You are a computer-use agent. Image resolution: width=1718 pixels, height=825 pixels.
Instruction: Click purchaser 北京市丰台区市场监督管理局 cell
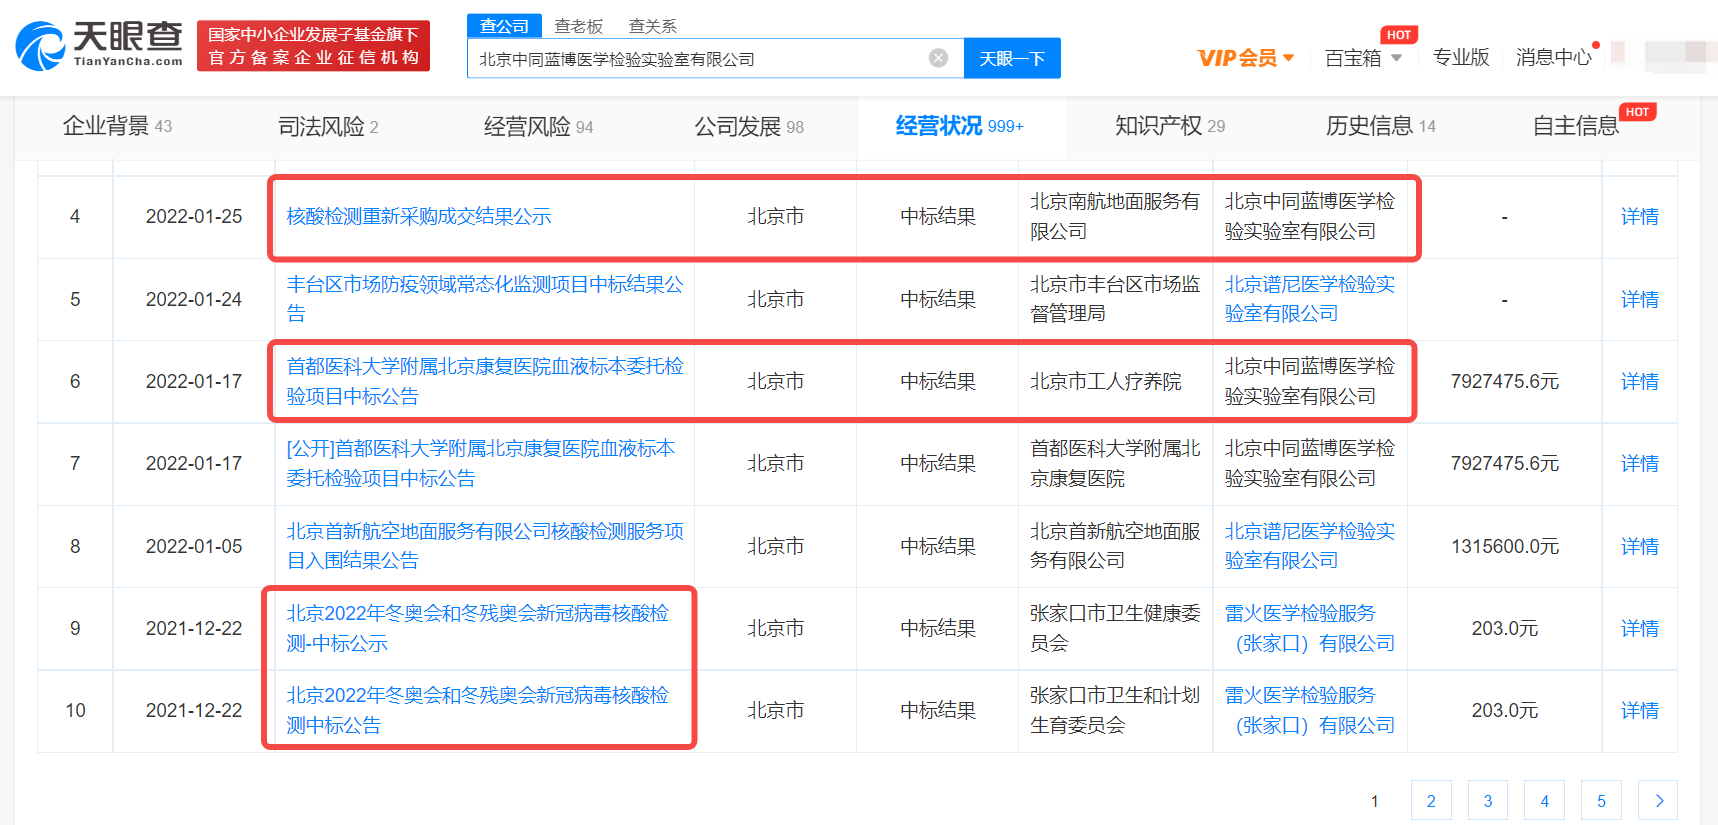(x=1115, y=299)
